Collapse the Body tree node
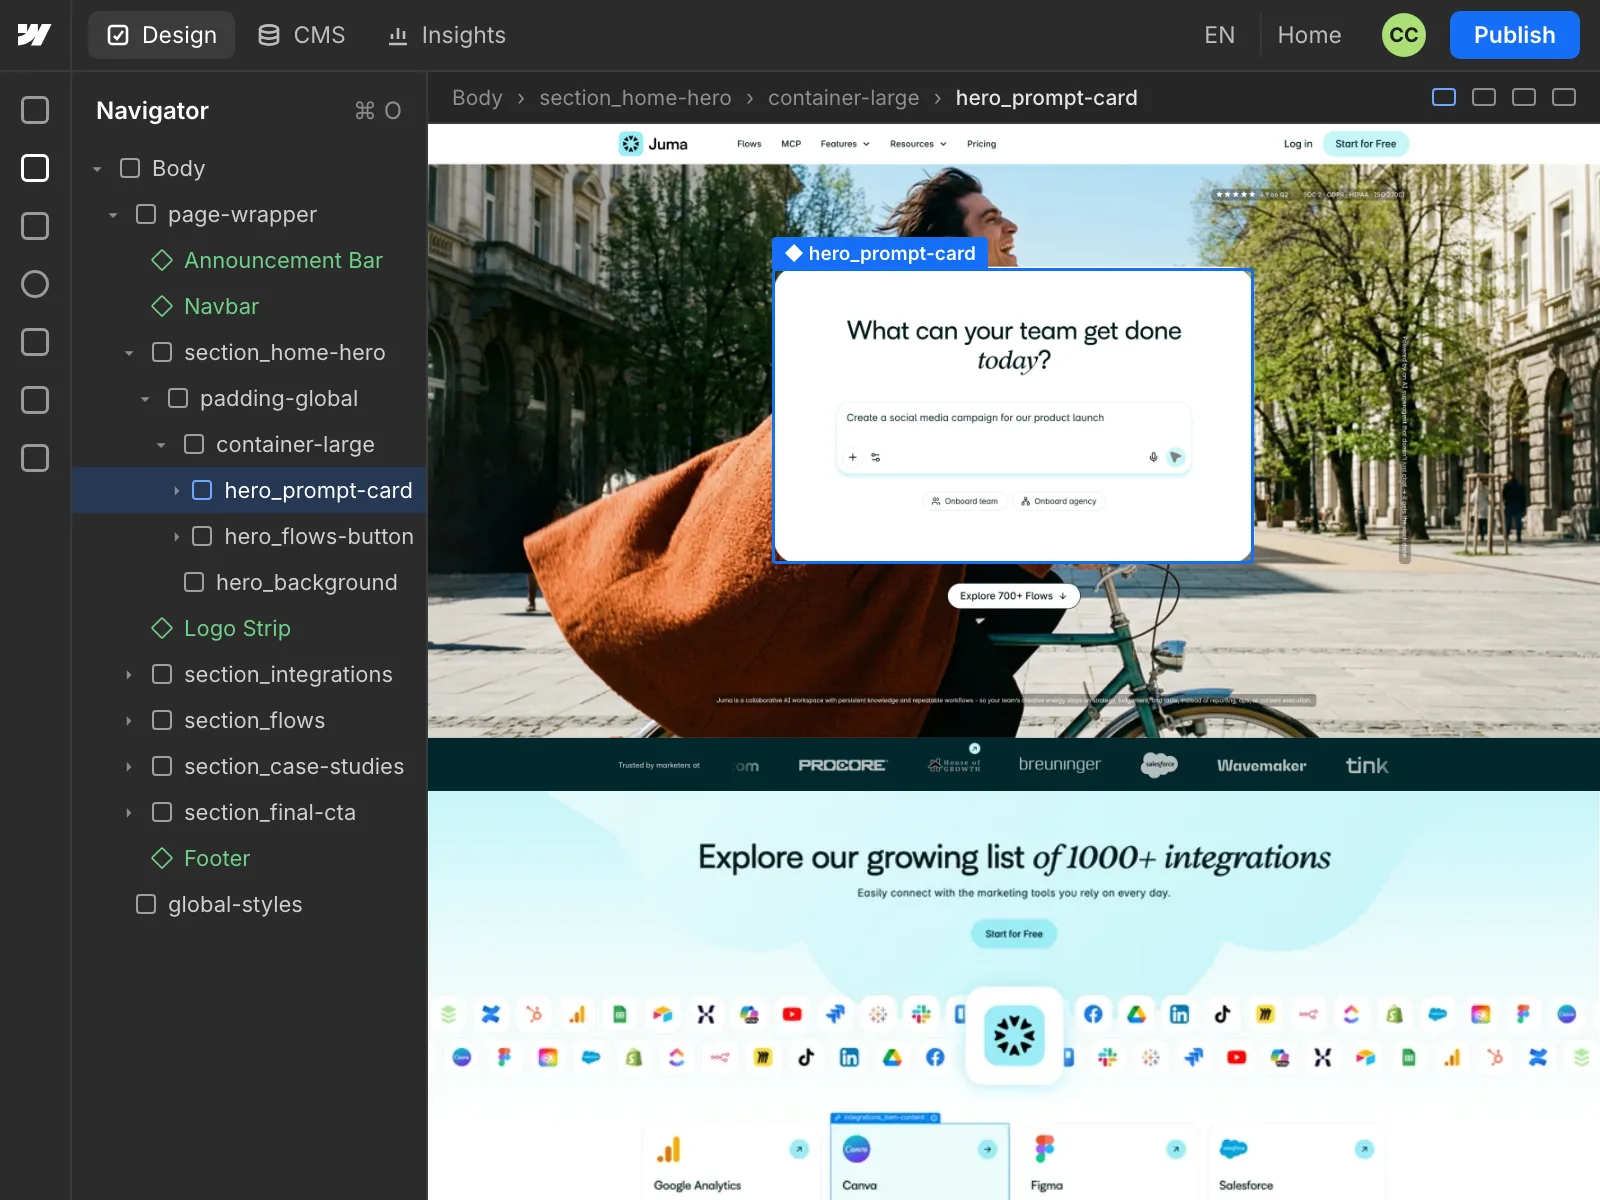1600x1200 pixels. click(x=97, y=169)
